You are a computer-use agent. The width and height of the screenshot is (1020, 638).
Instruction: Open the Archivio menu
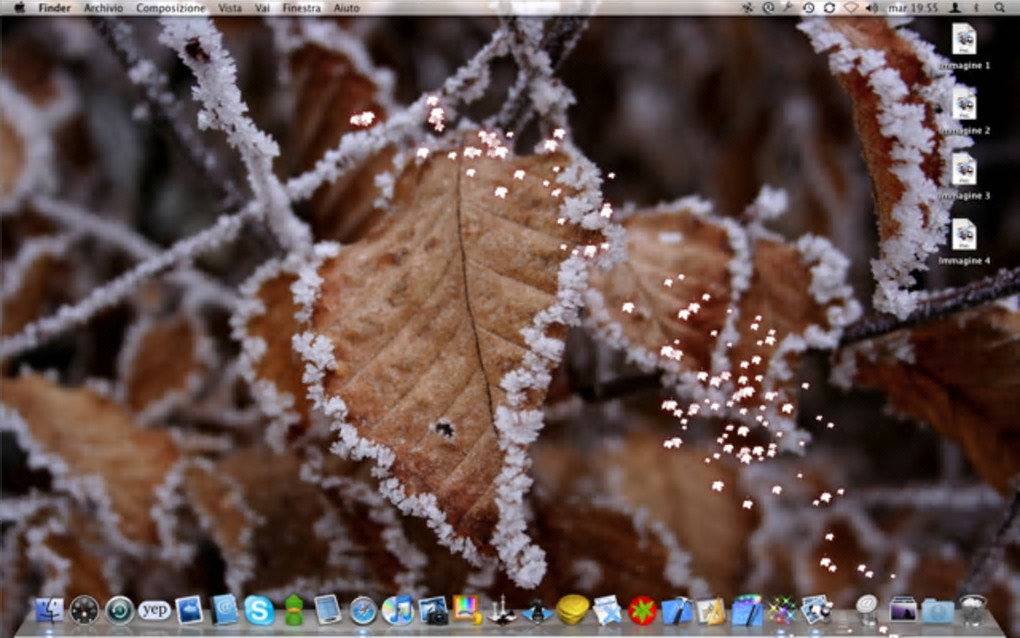click(103, 8)
